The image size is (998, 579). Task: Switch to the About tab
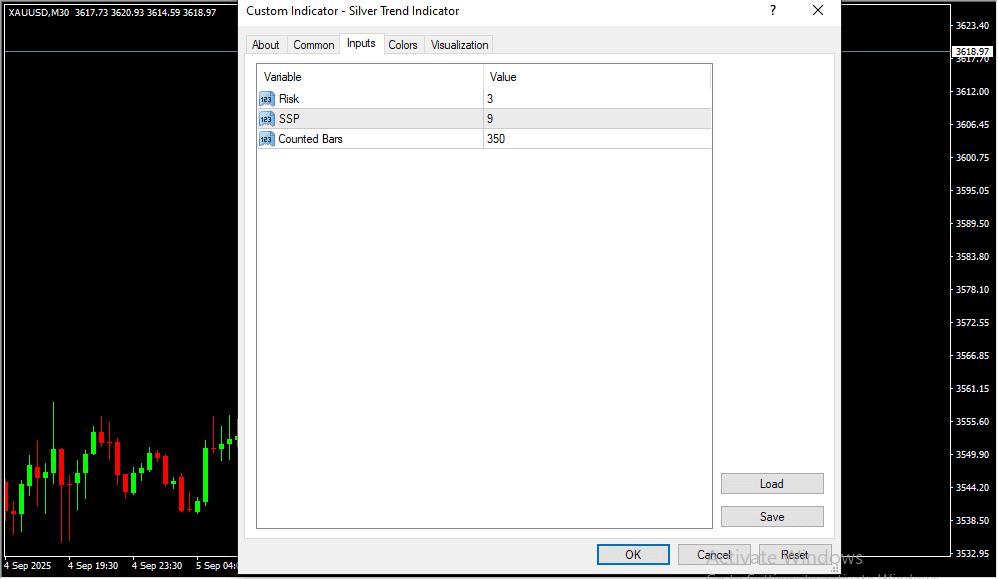tap(266, 45)
